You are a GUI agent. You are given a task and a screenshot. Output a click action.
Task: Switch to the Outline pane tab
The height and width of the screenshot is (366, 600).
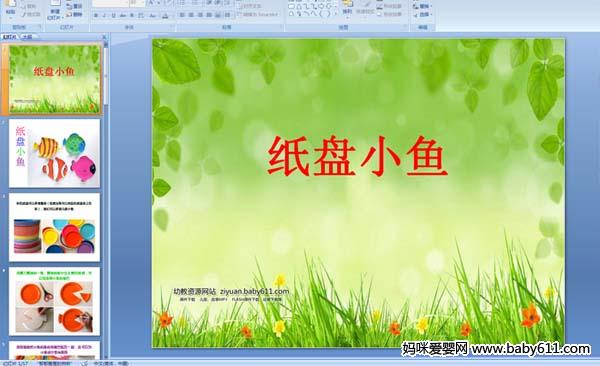click(26, 37)
